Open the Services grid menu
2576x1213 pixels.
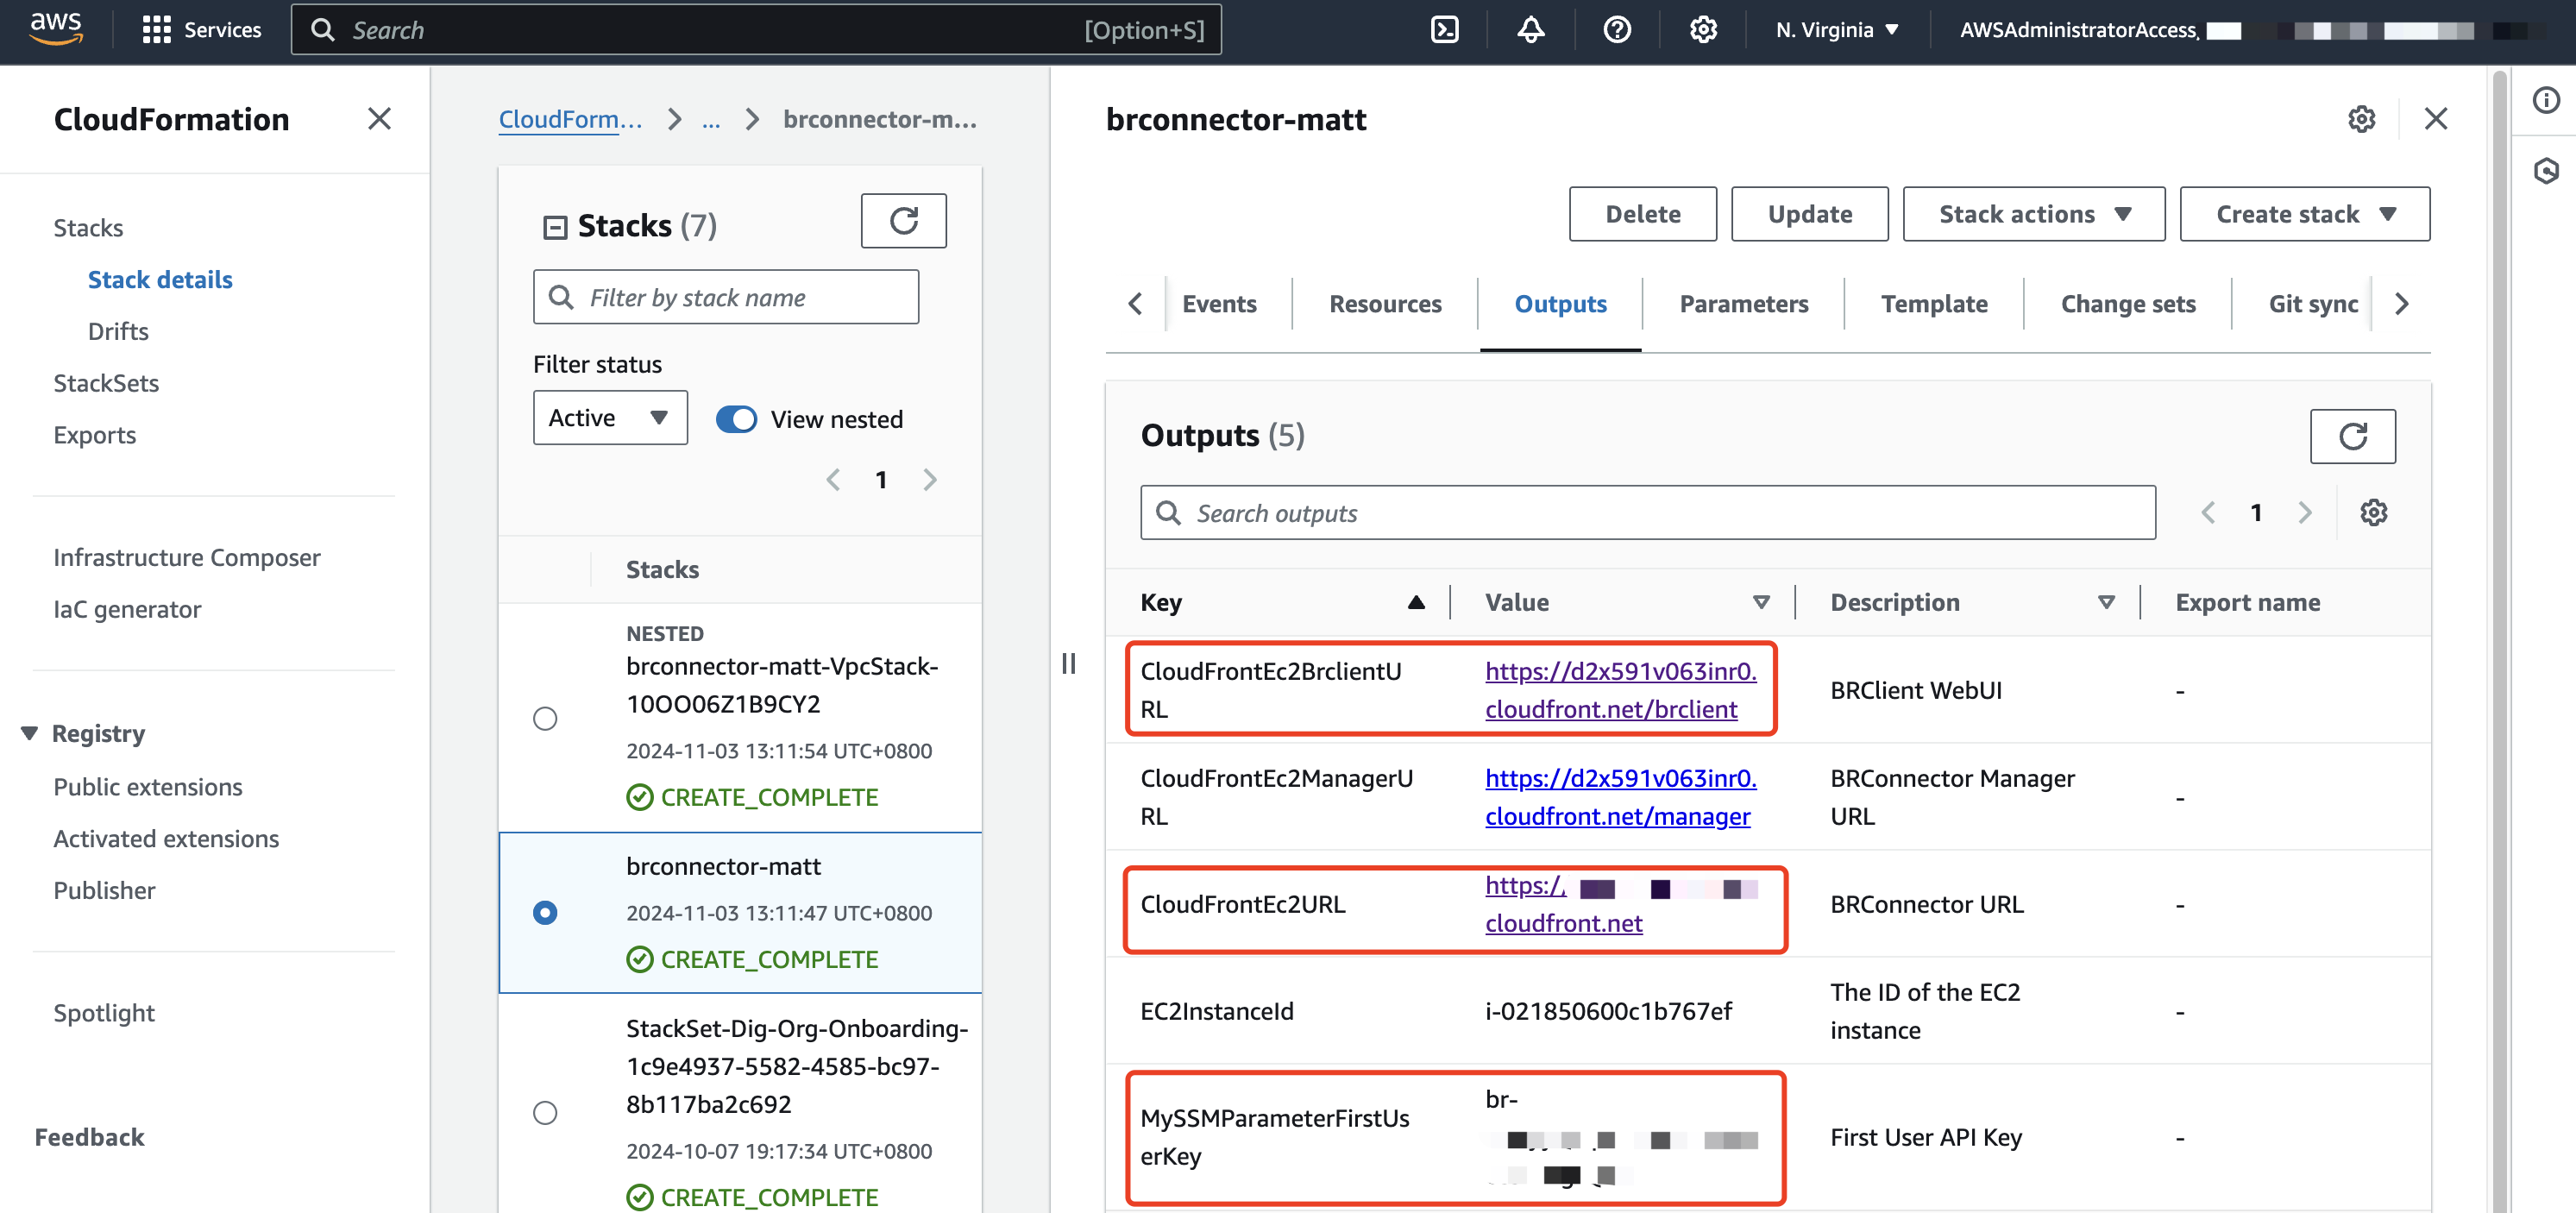point(201,30)
